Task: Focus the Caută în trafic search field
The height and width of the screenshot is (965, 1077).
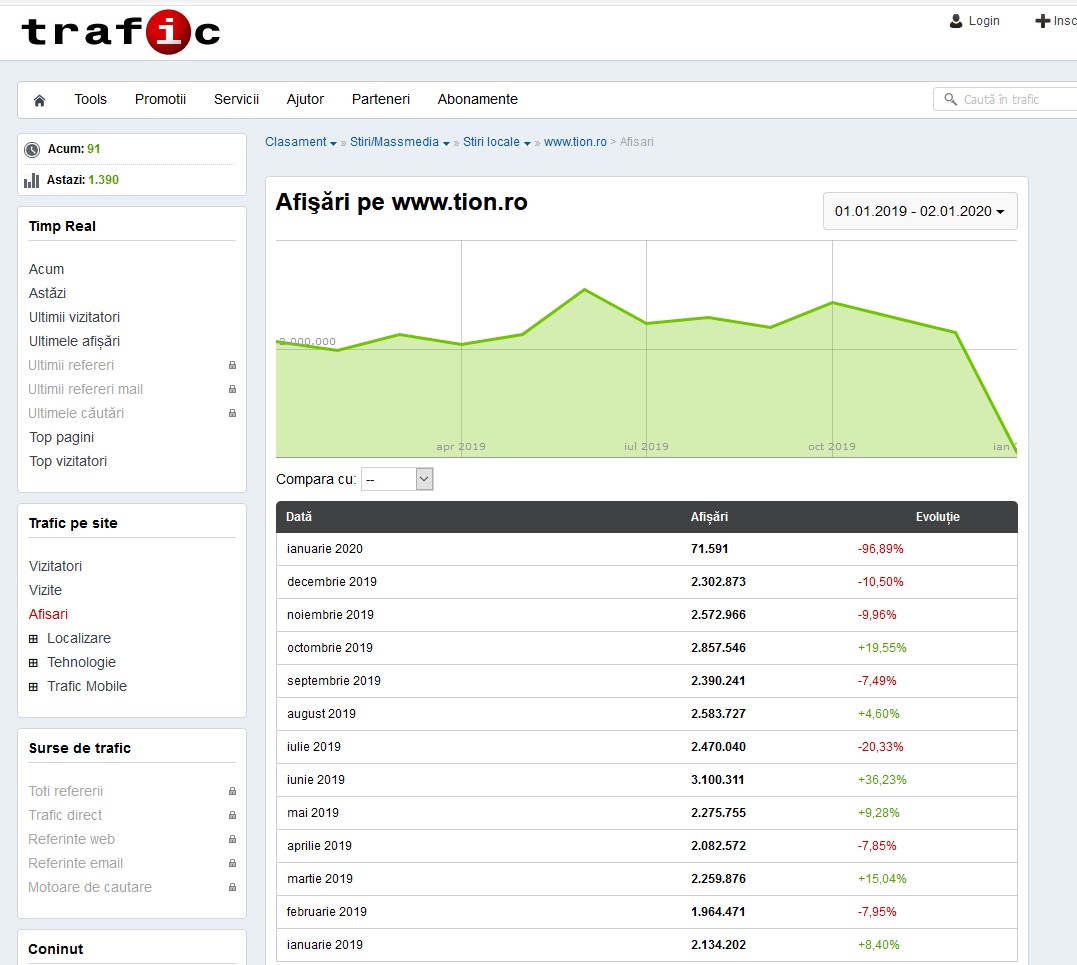Action: click(1010, 100)
